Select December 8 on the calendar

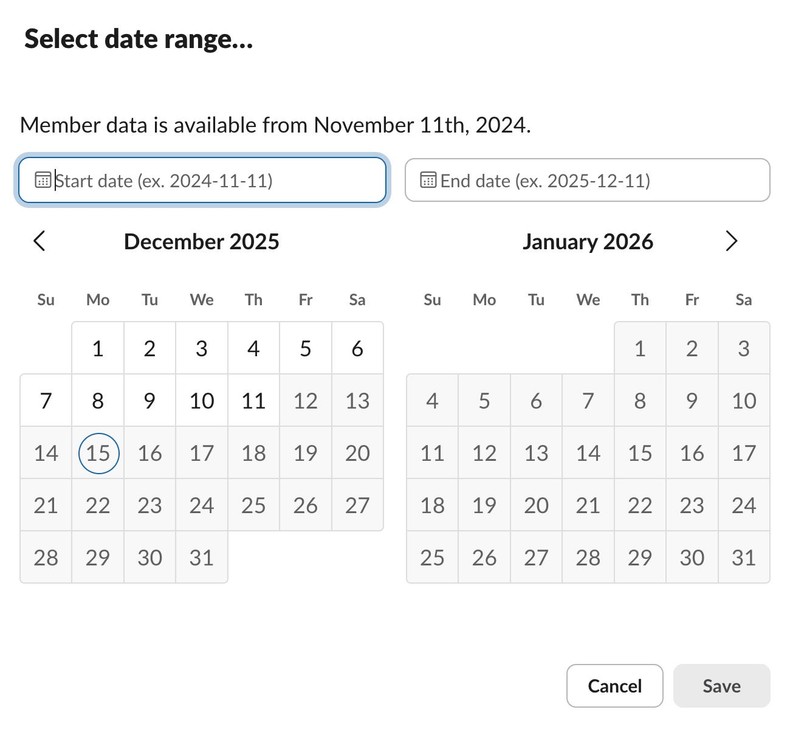click(x=98, y=401)
